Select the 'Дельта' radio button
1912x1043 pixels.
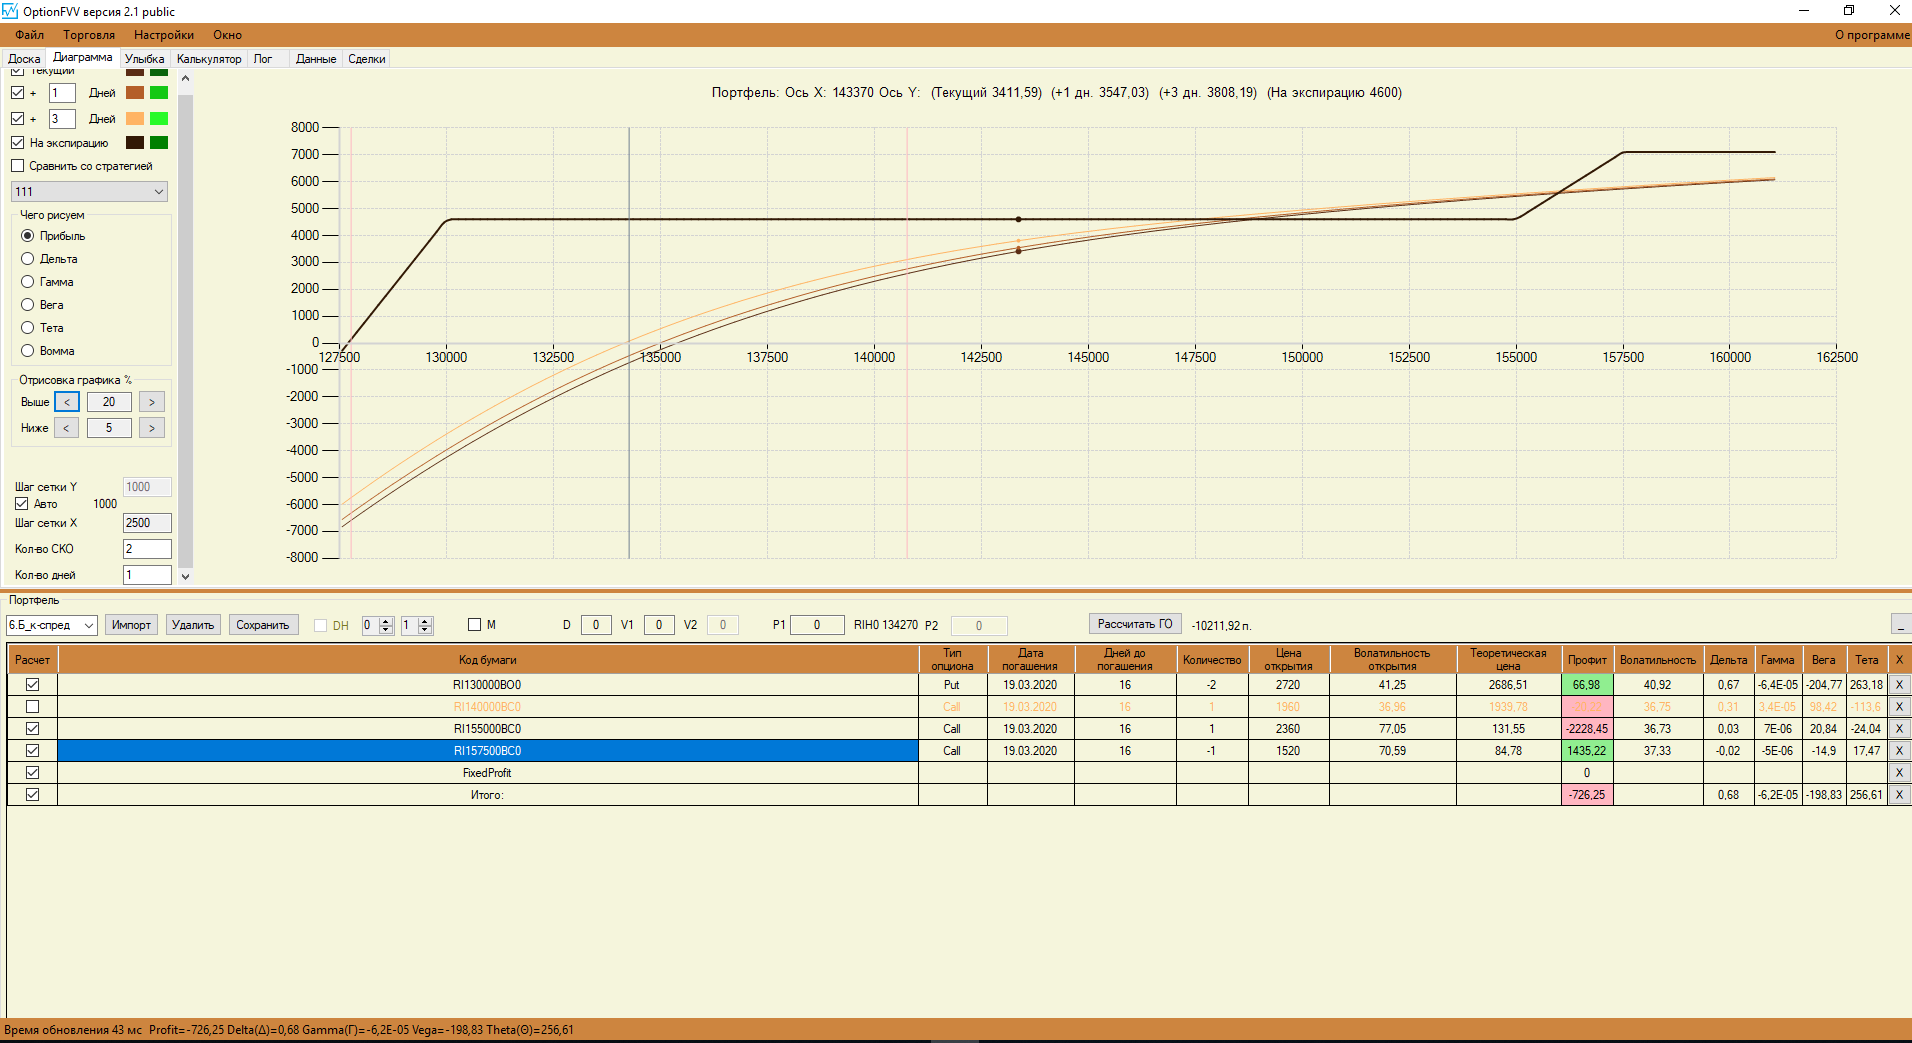click(x=28, y=259)
